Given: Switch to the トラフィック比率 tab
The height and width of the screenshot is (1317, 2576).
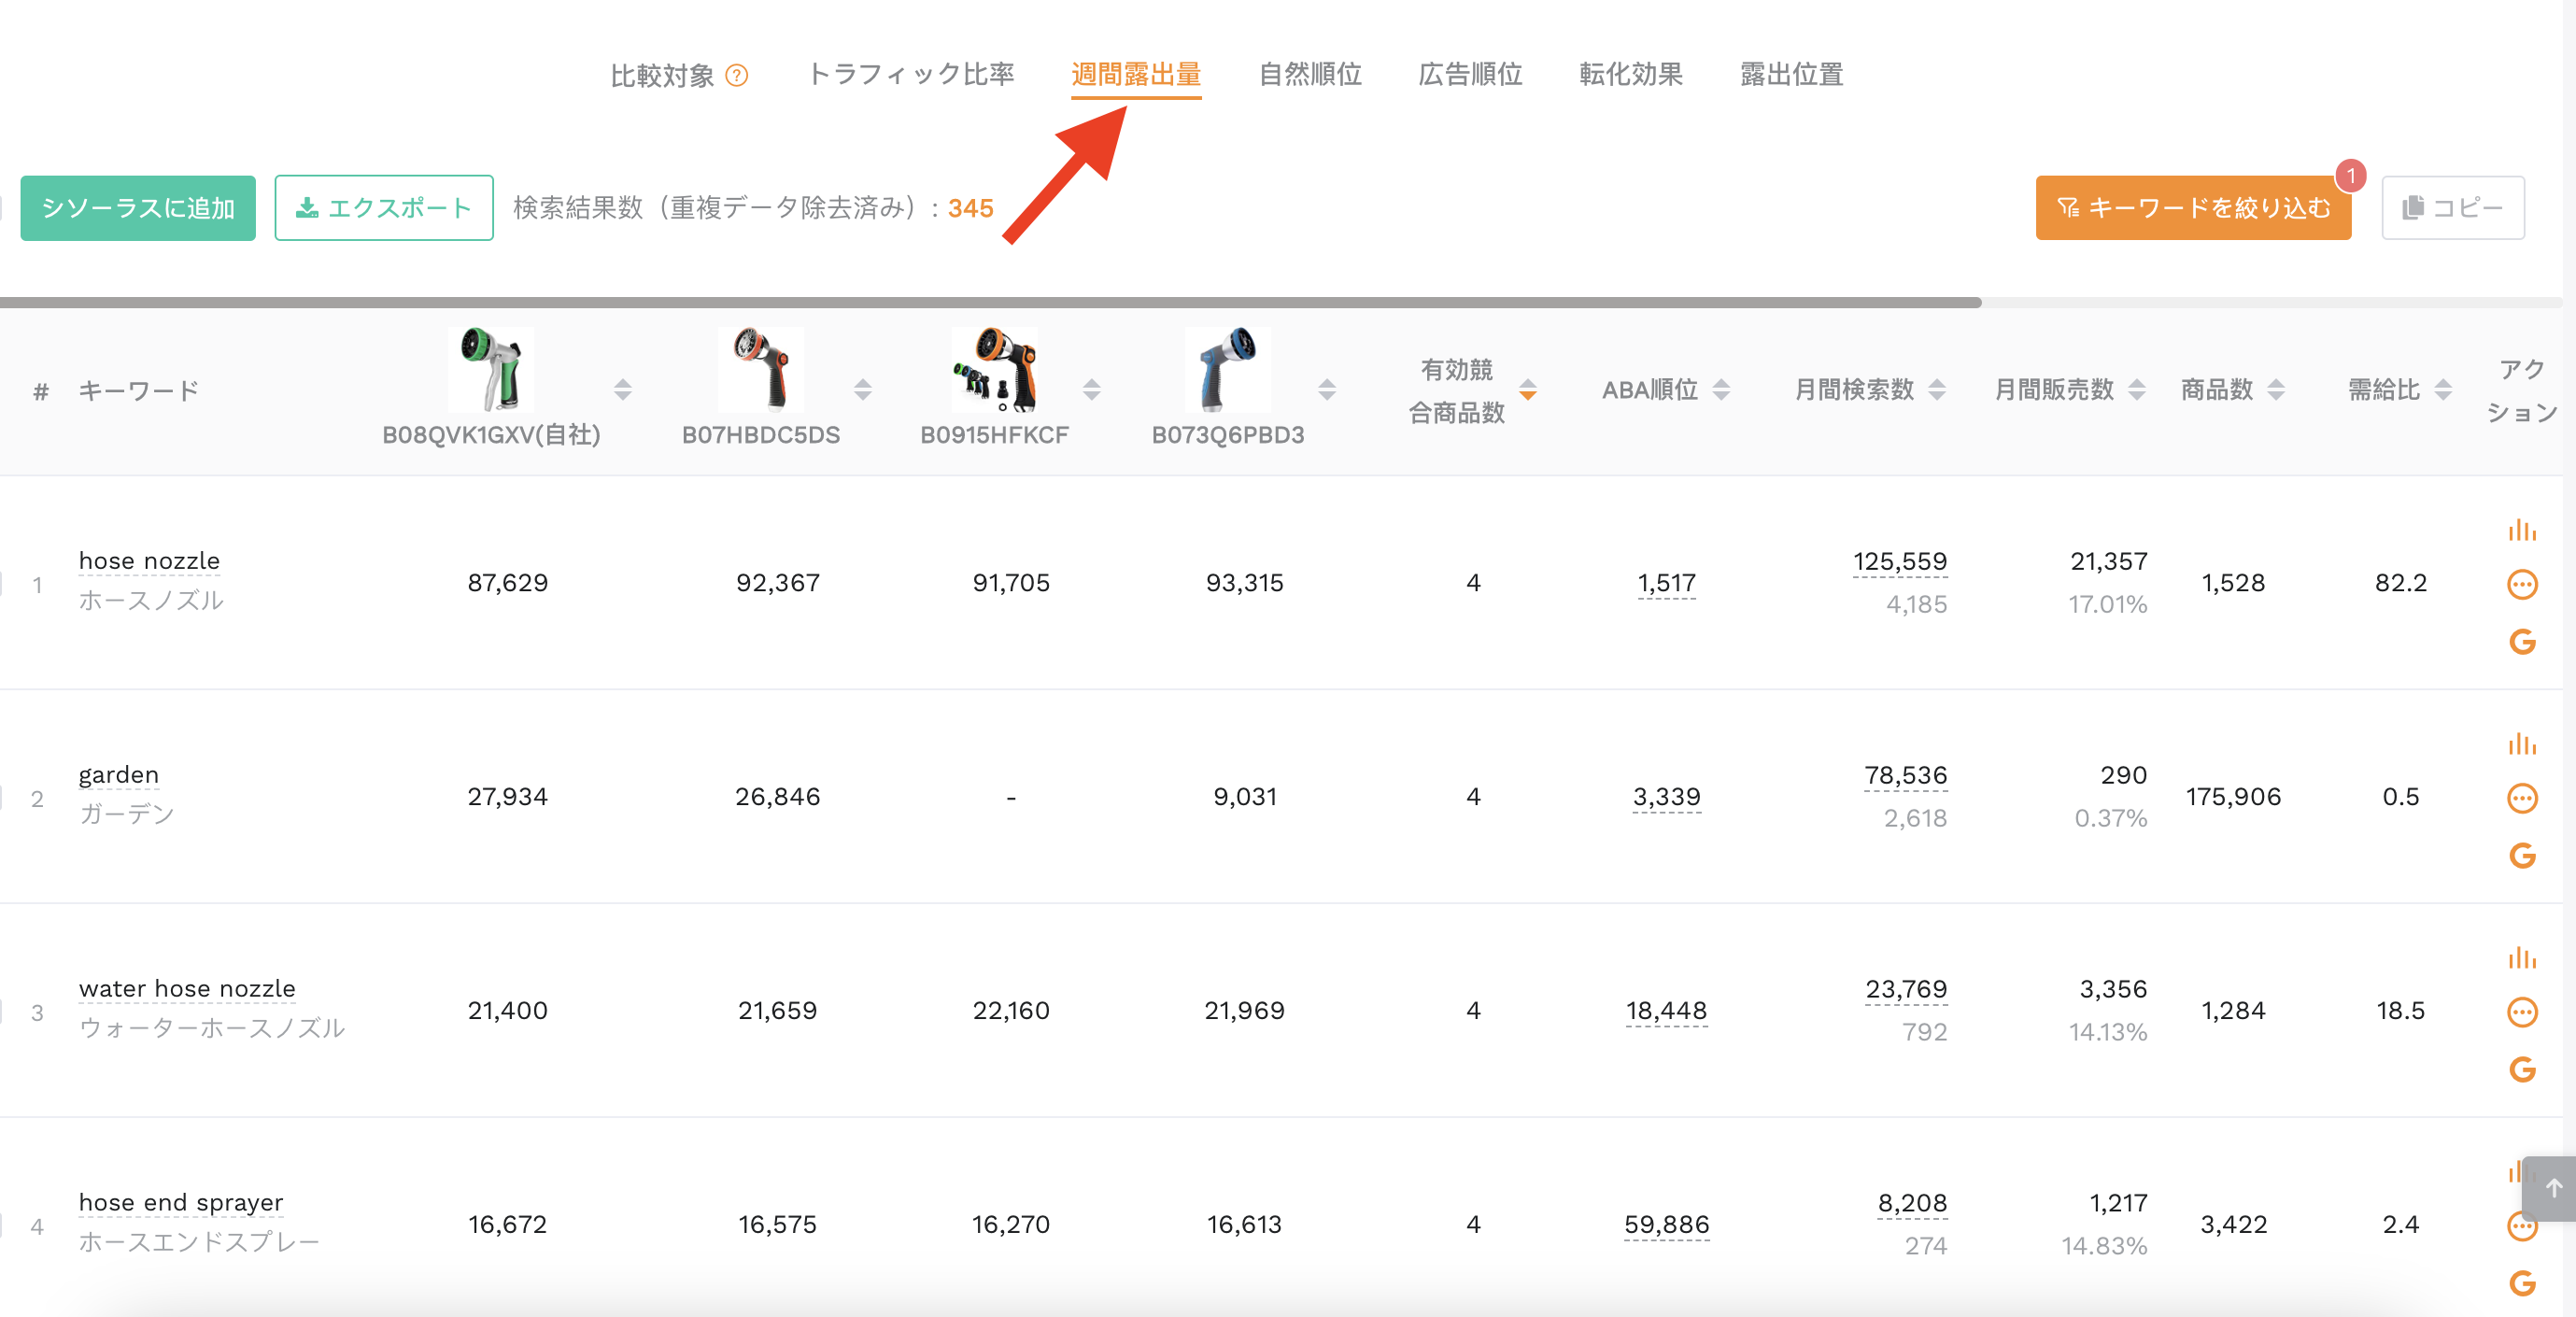Looking at the screenshot, I should point(910,75).
